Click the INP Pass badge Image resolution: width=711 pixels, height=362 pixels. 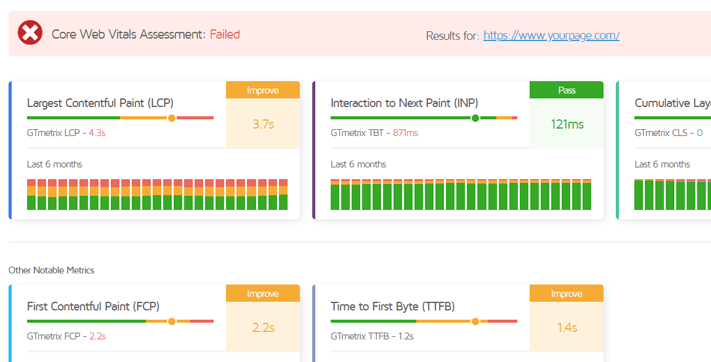point(566,90)
